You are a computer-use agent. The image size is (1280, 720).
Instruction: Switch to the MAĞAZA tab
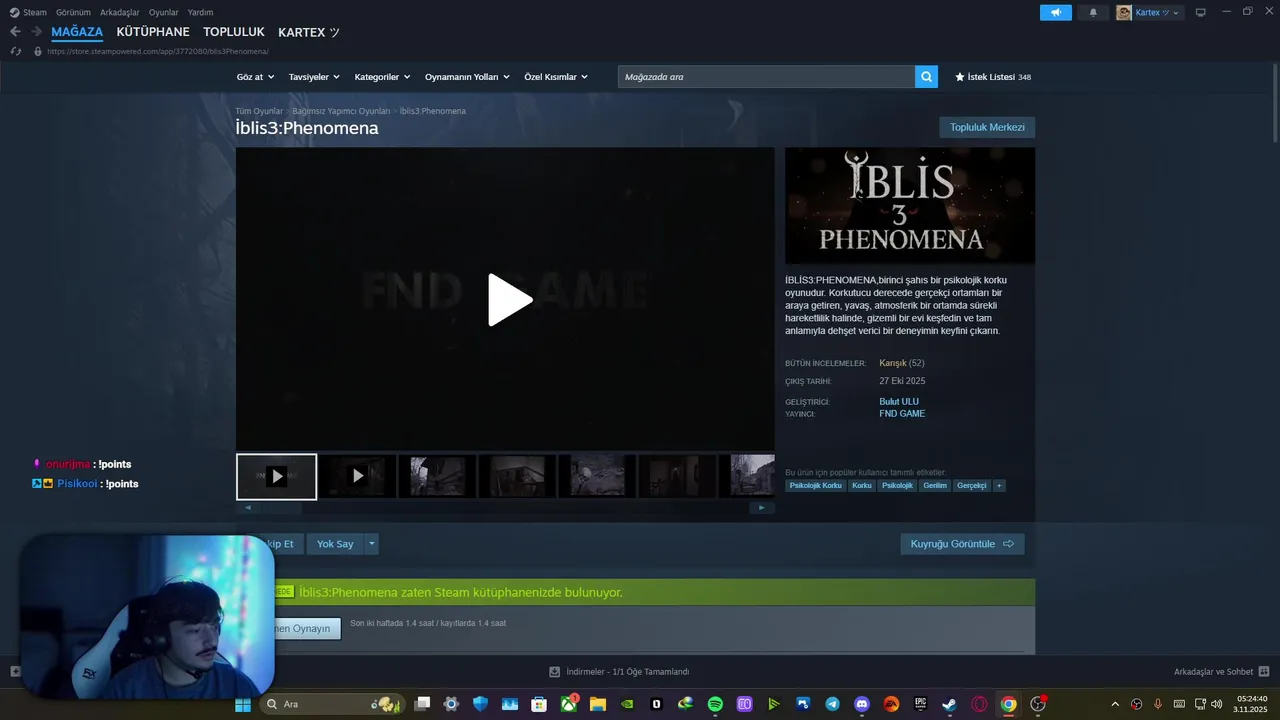(x=77, y=32)
